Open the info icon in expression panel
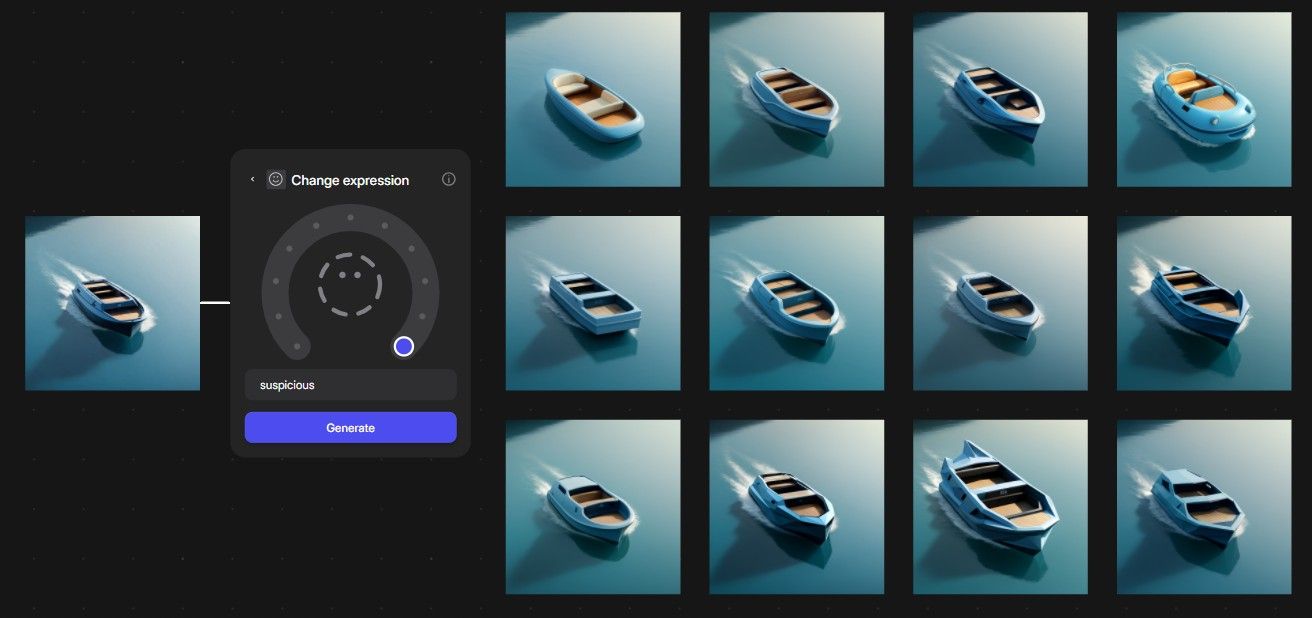Viewport: 1312px width, 618px height. click(448, 180)
